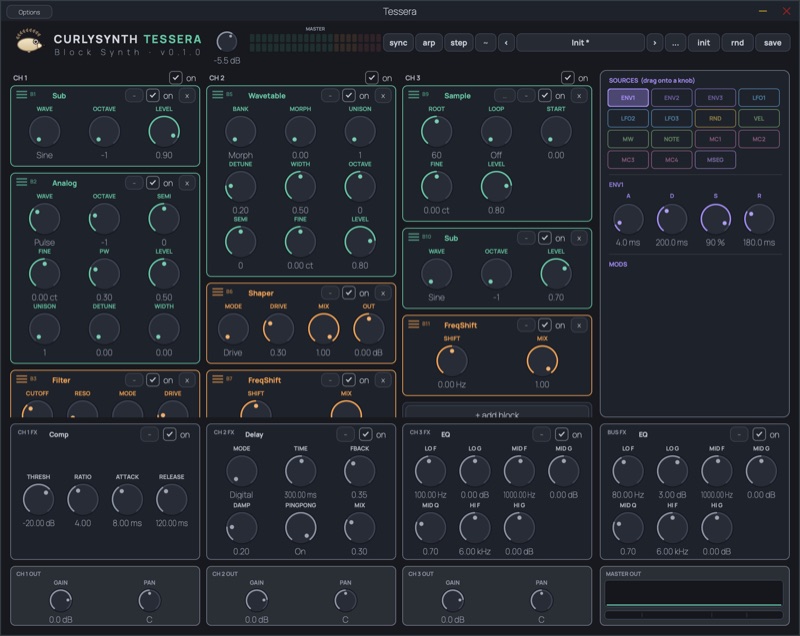Remove the Sample block via x icon
The width and height of the screenshot is (800, 636).
579,95
